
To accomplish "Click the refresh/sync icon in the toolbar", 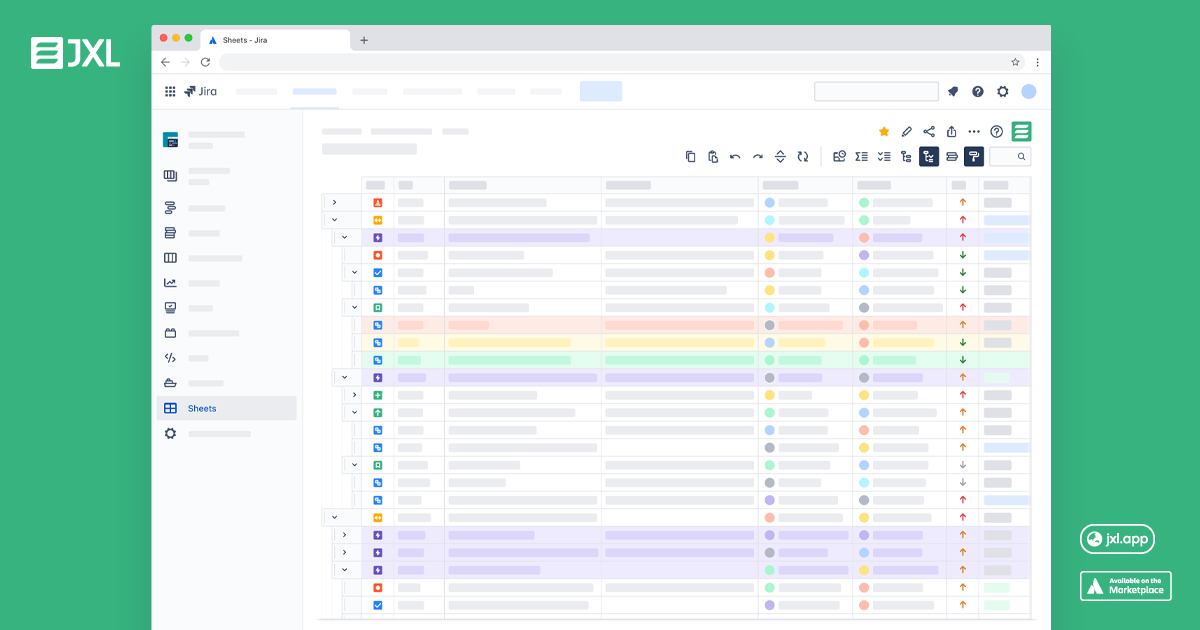I will tap(803, 156).
